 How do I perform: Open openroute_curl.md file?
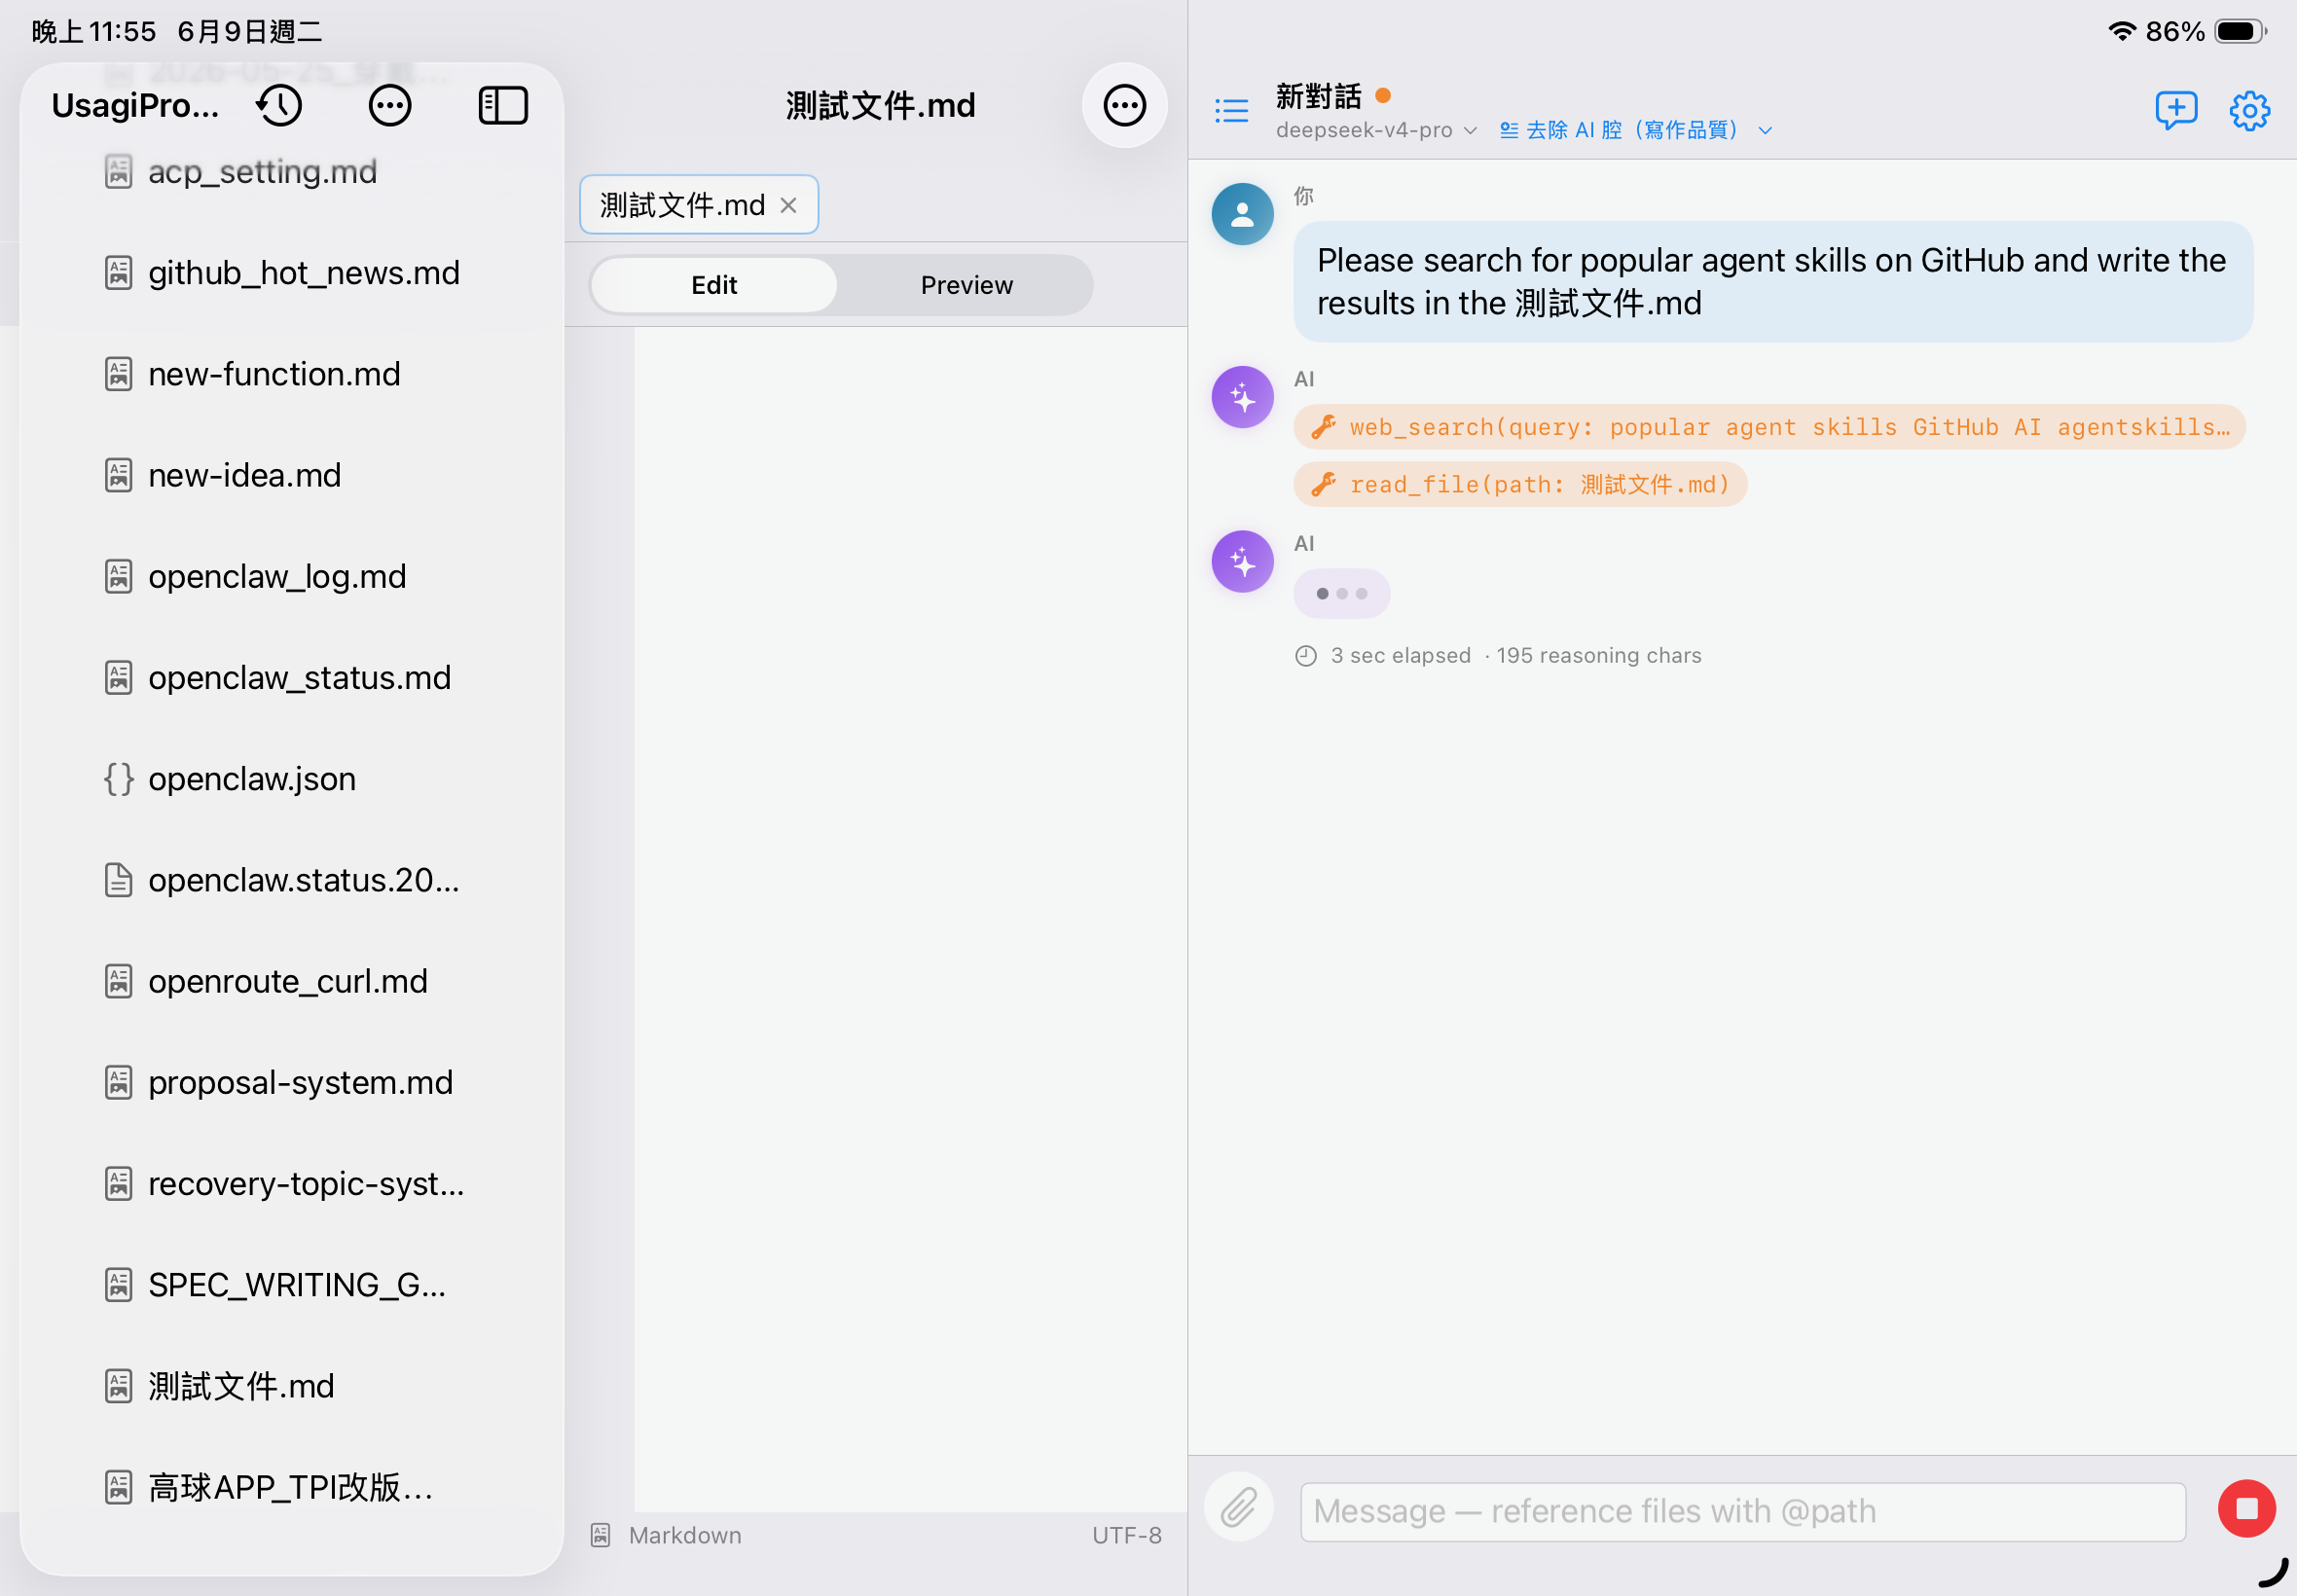290,981
